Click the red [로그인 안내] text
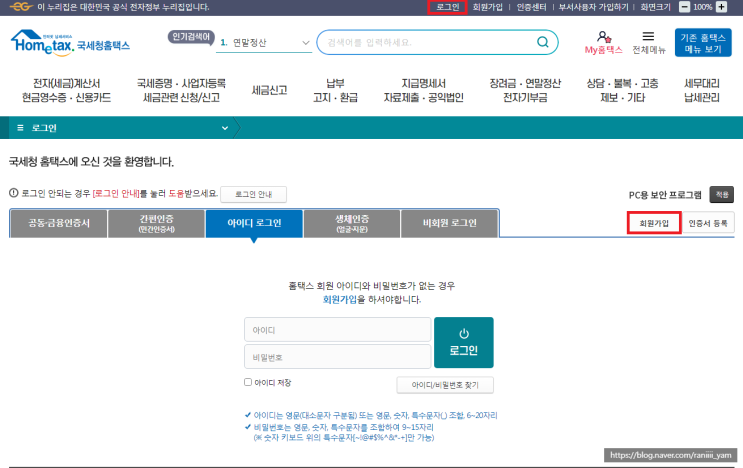The height and width of the screenshot is (468, 743). tap(116, 193)
